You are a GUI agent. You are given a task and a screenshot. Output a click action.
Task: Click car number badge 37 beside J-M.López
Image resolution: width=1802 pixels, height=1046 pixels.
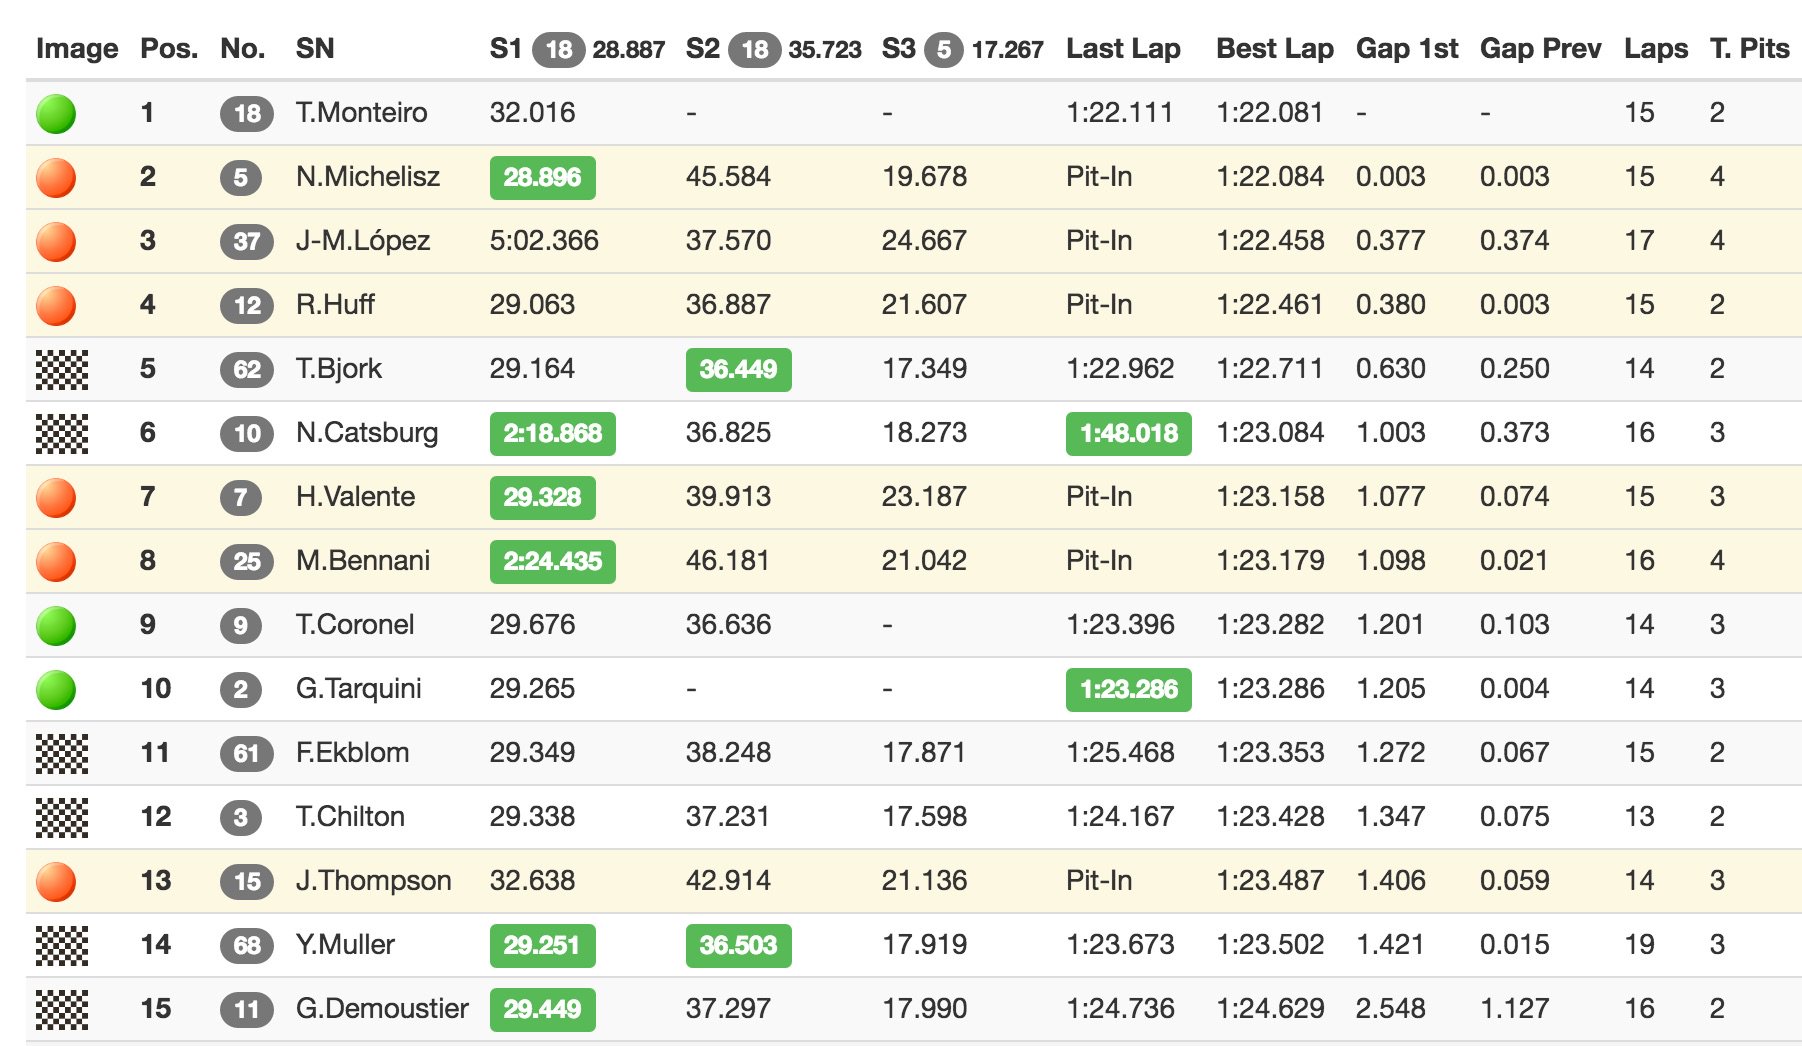tap(247, 241)
